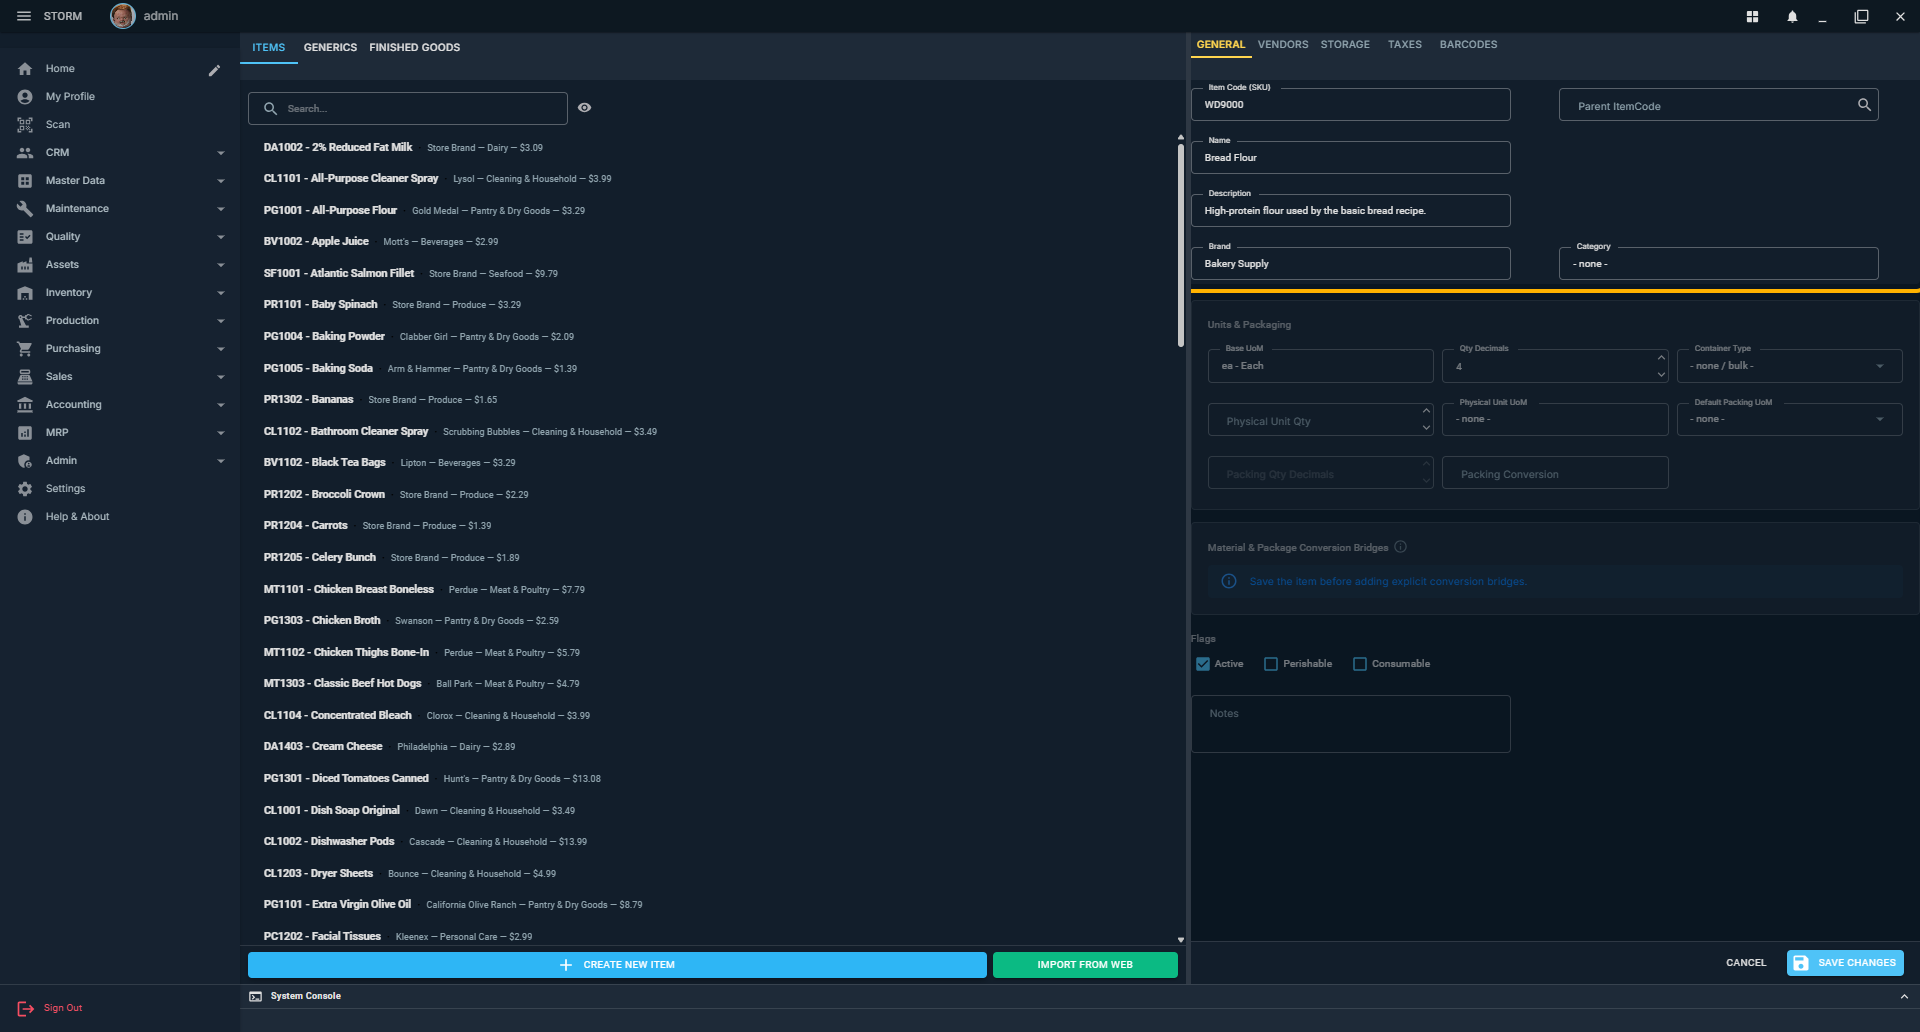Click the Home icon in sidebar

point(25,69)
